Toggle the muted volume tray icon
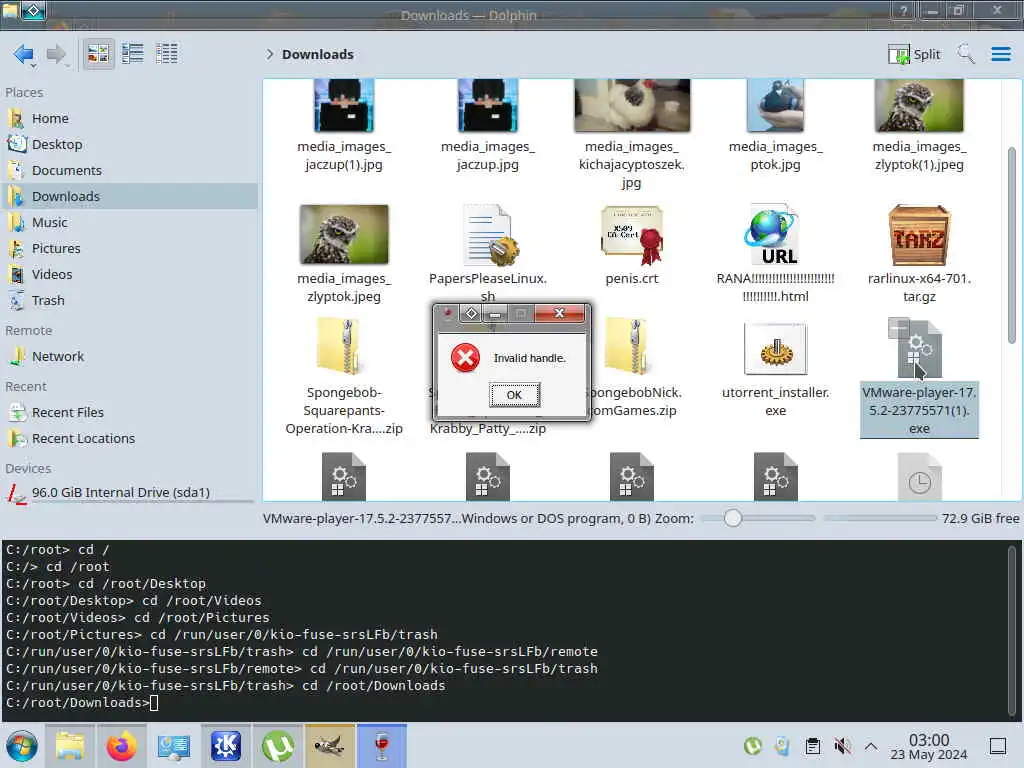Screen dimensions: 1024x768 [x=842, y=746]
